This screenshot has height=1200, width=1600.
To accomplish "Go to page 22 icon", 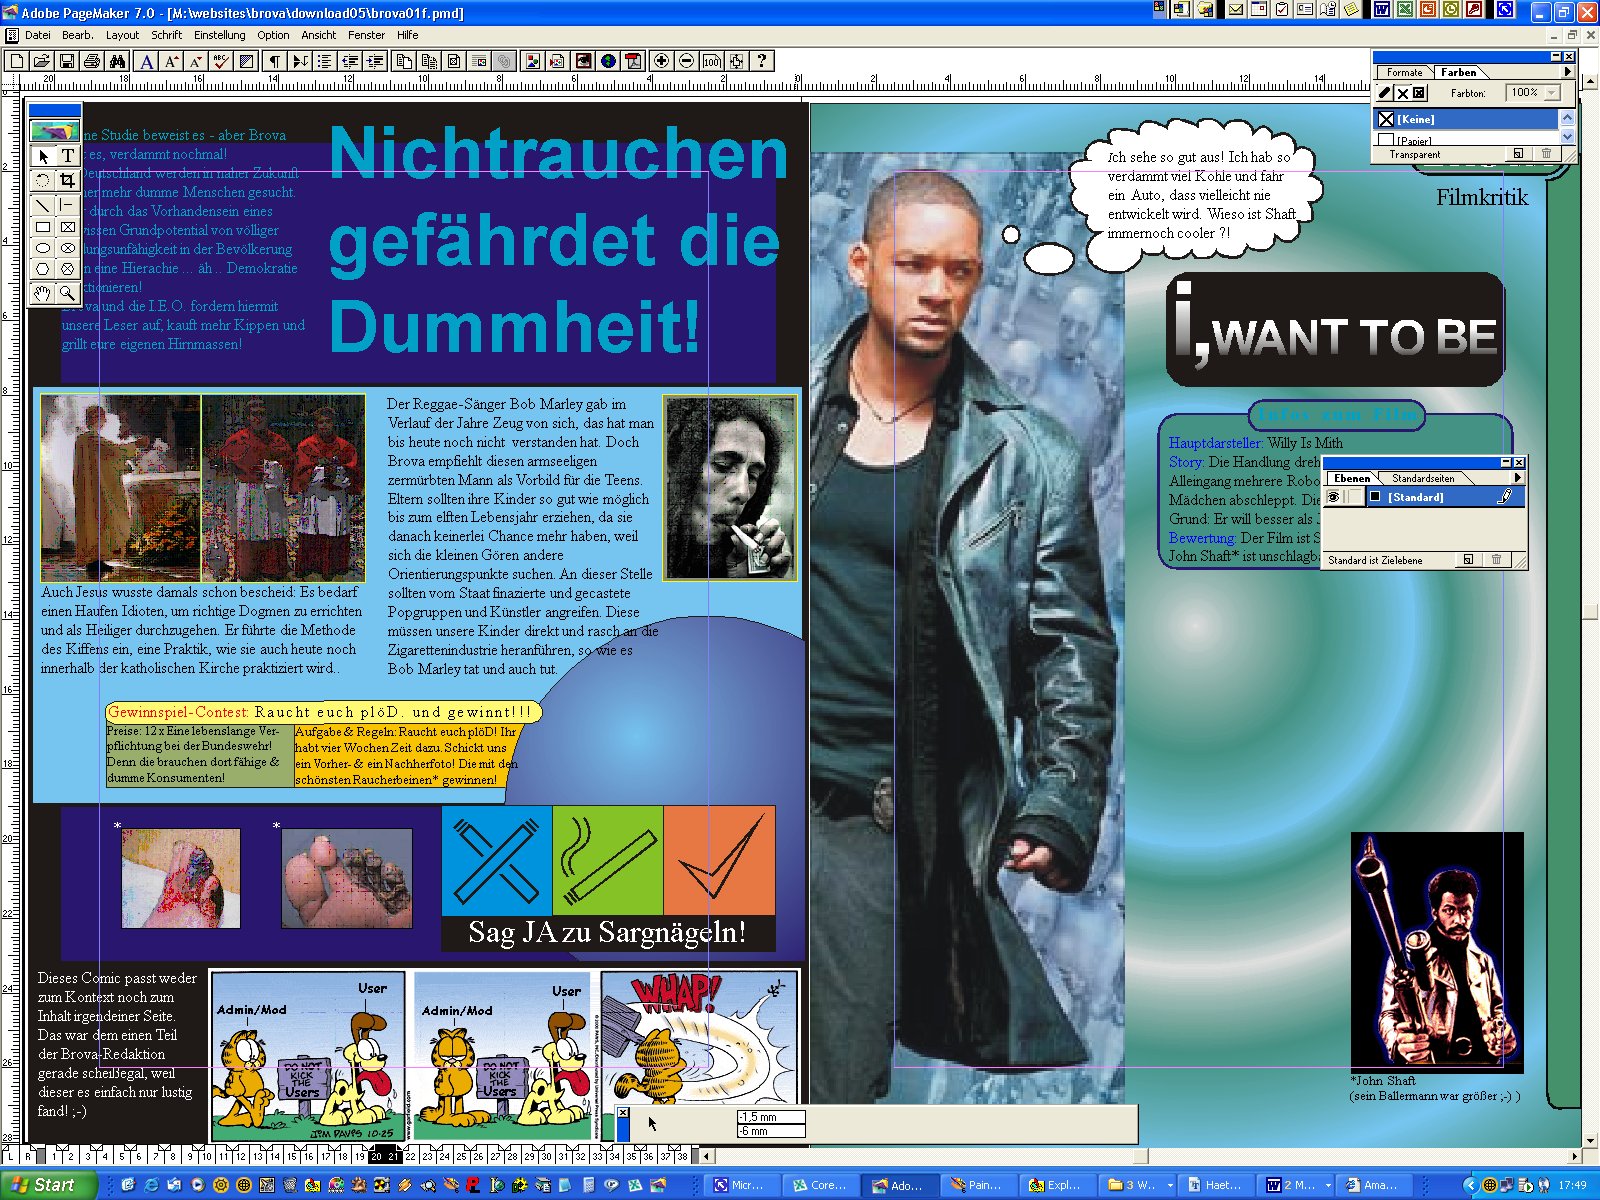I will tap(410, 1156).
